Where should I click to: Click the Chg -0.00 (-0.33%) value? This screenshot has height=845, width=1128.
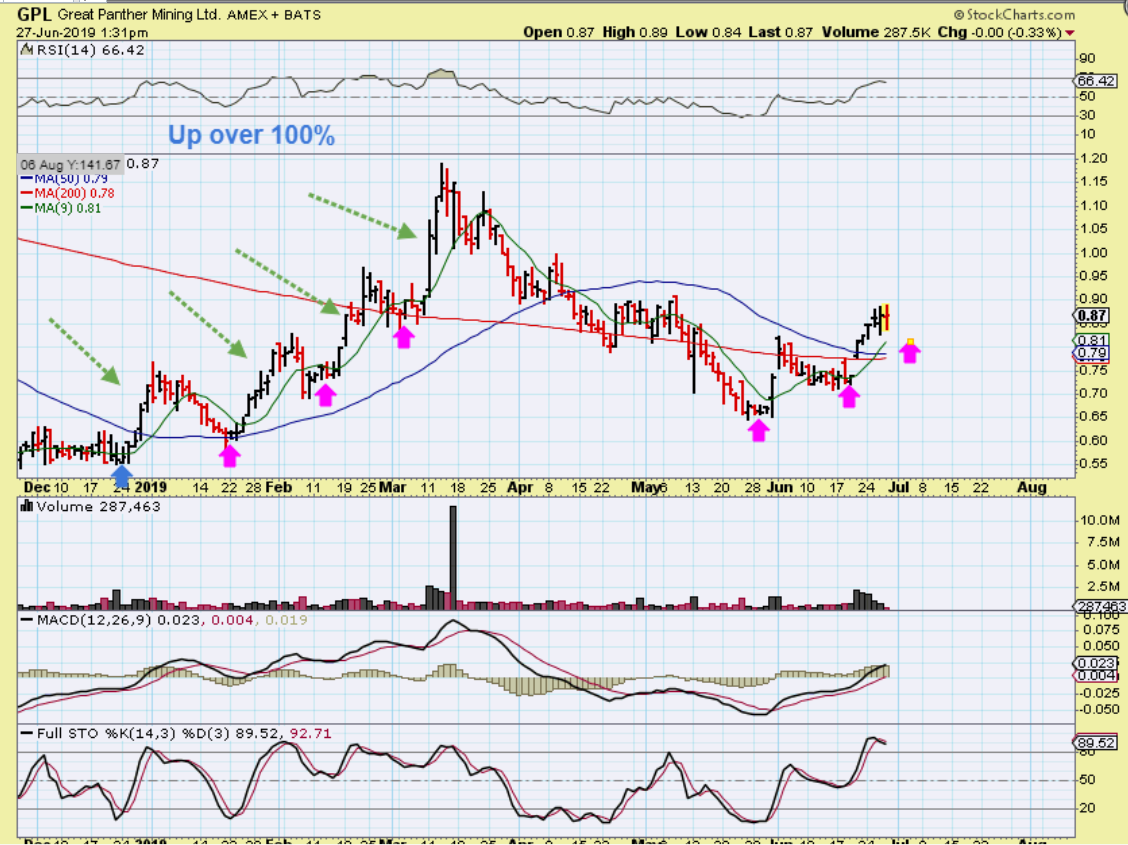(x=999, y=32)
